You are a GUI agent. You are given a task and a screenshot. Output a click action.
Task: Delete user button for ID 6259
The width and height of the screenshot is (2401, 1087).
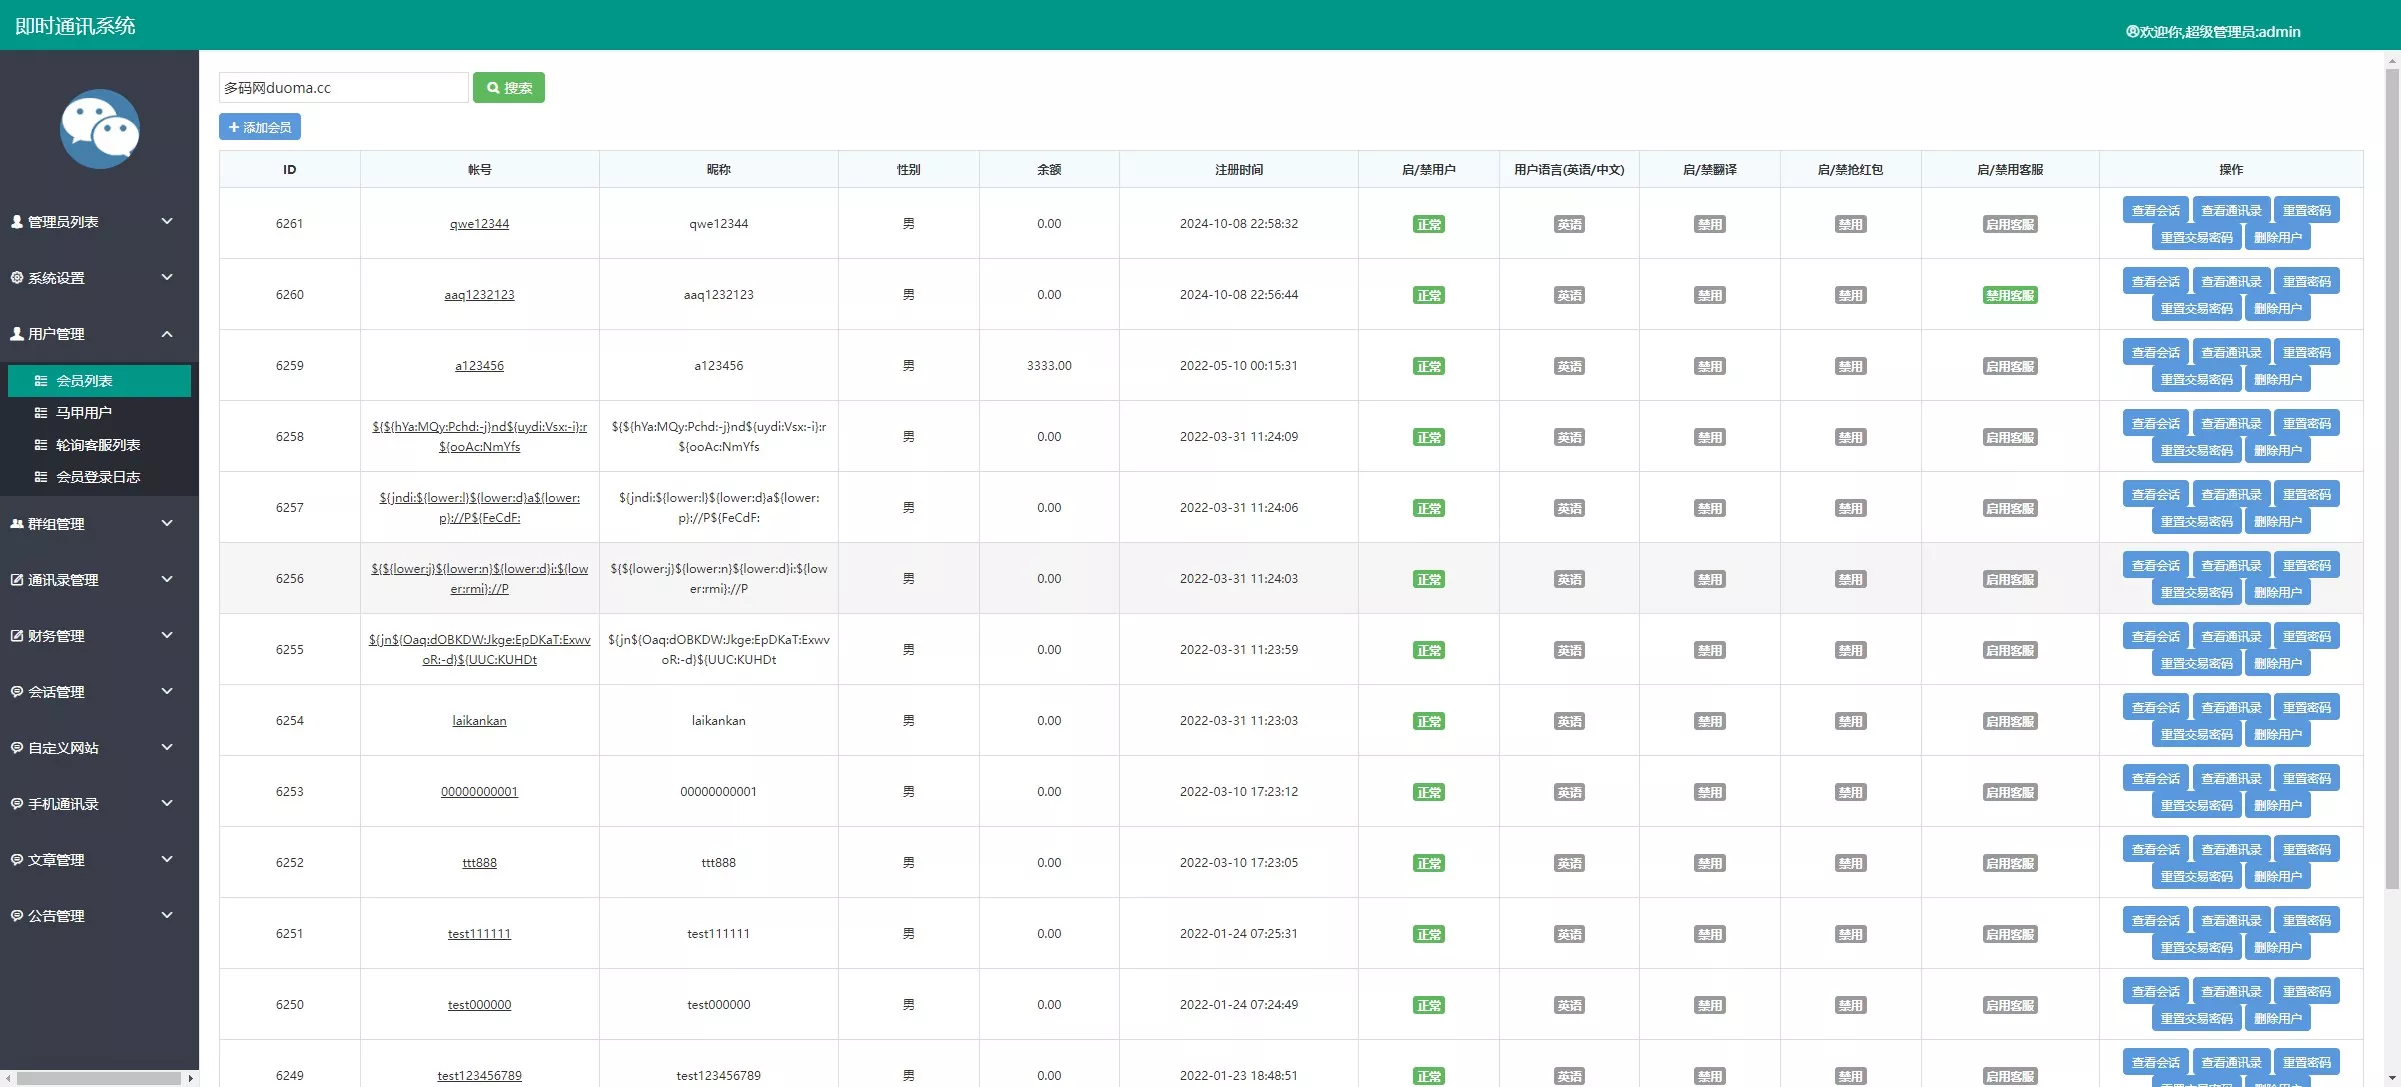2277,380
